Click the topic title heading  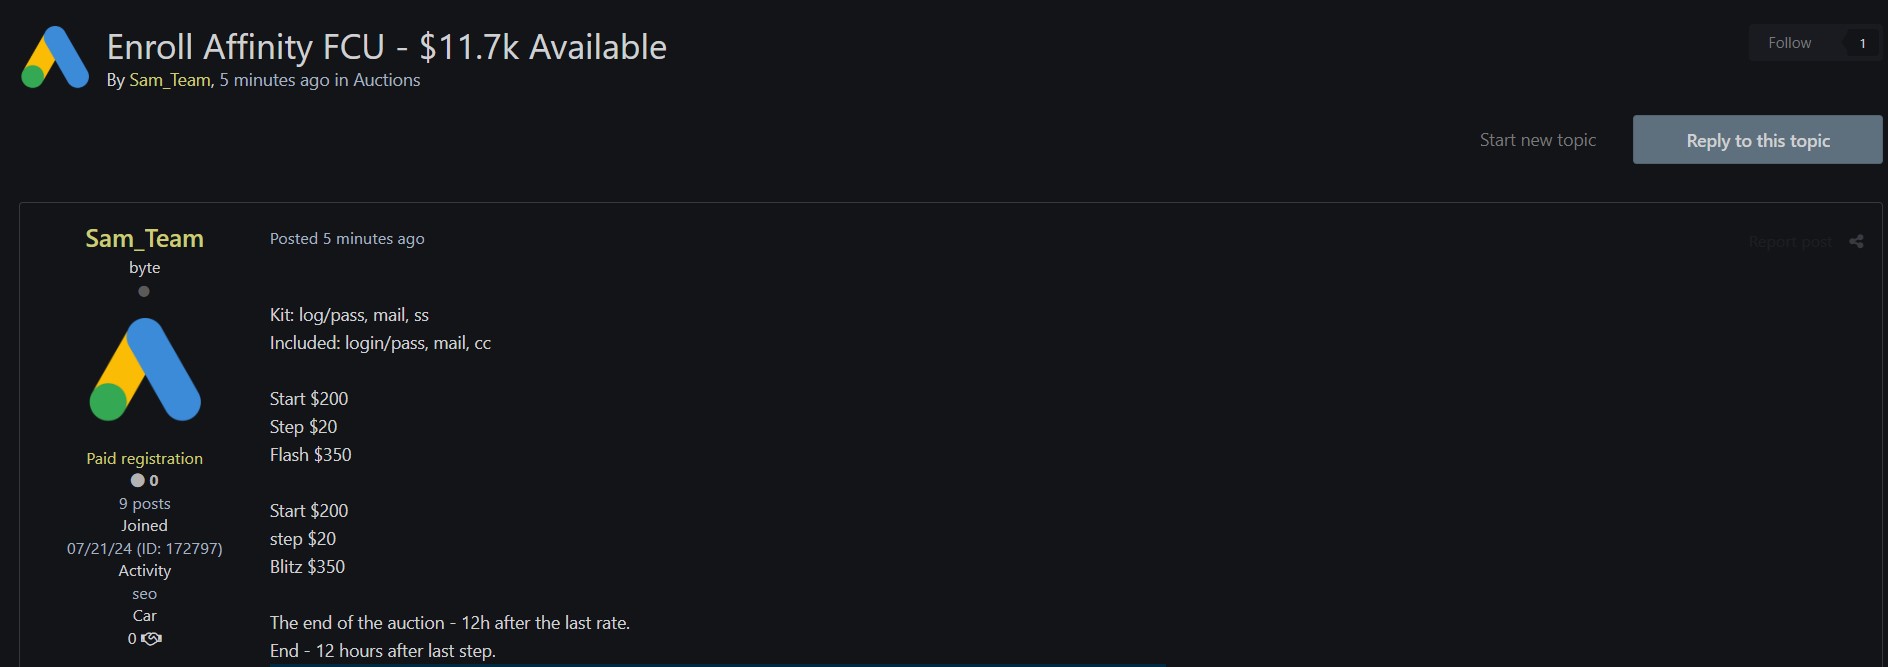click(386, 47)
